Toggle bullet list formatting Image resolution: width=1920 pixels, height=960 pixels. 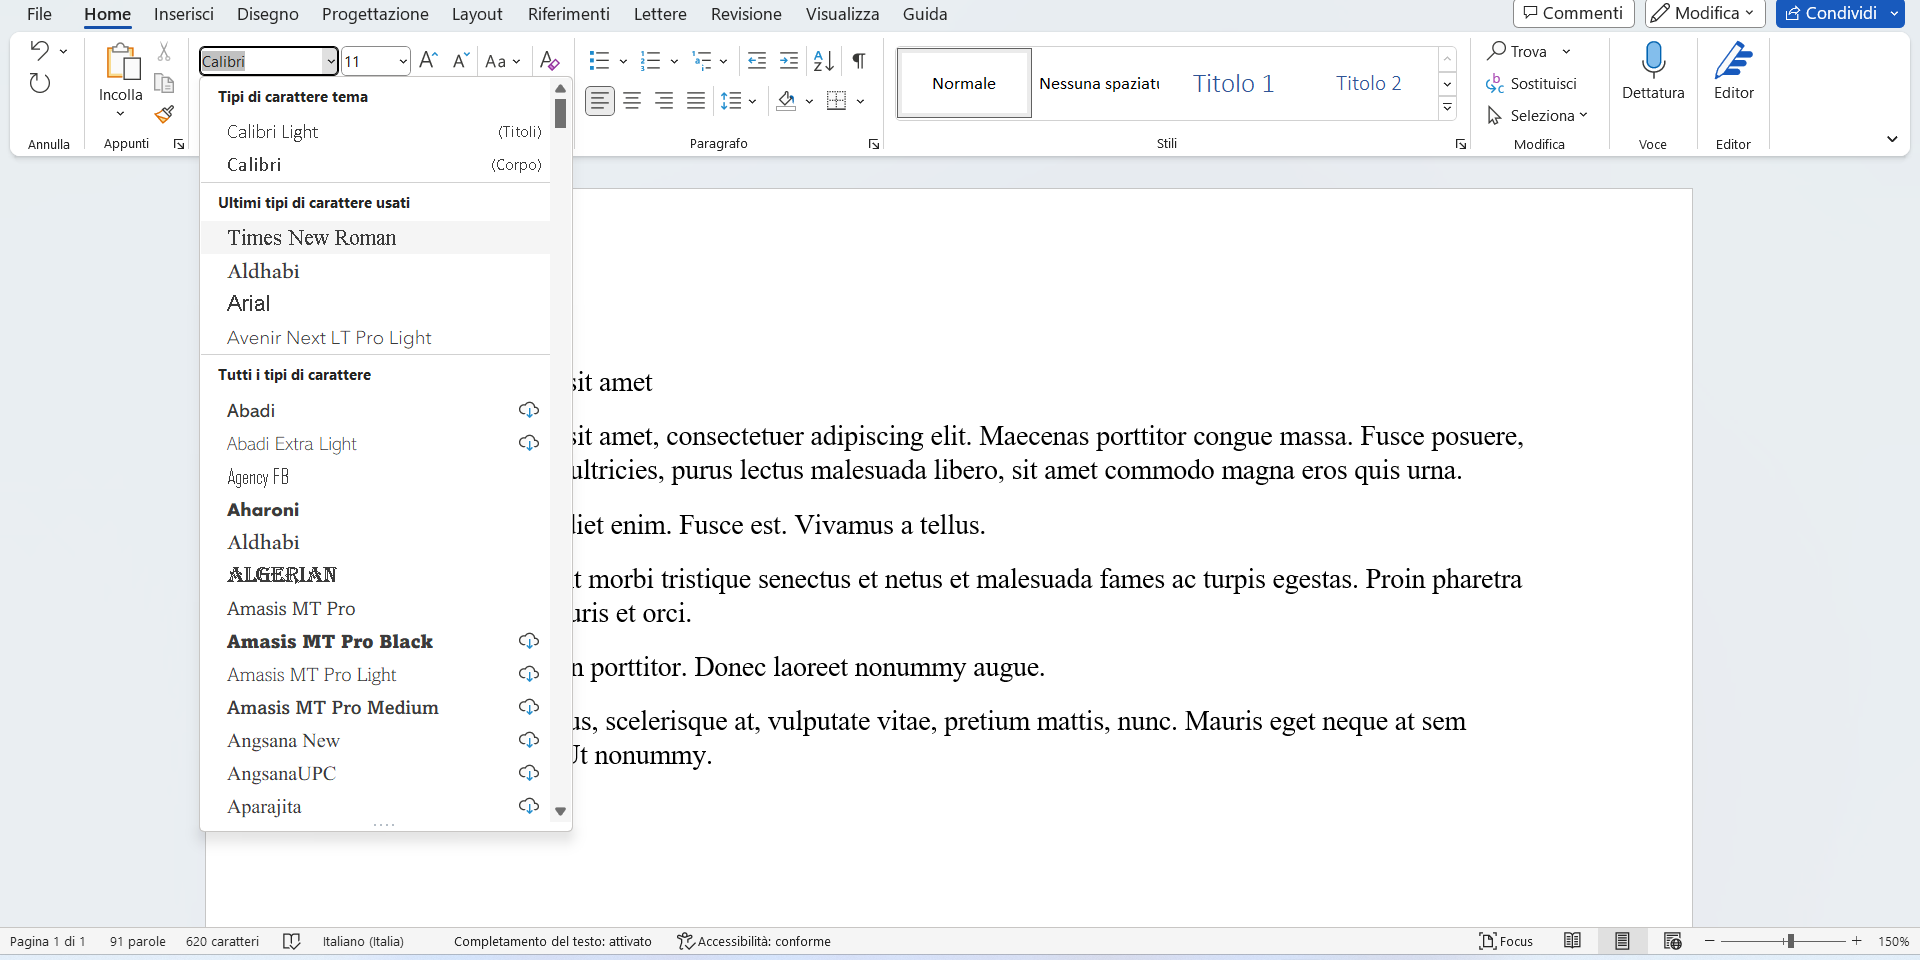(x=599, y=61)
